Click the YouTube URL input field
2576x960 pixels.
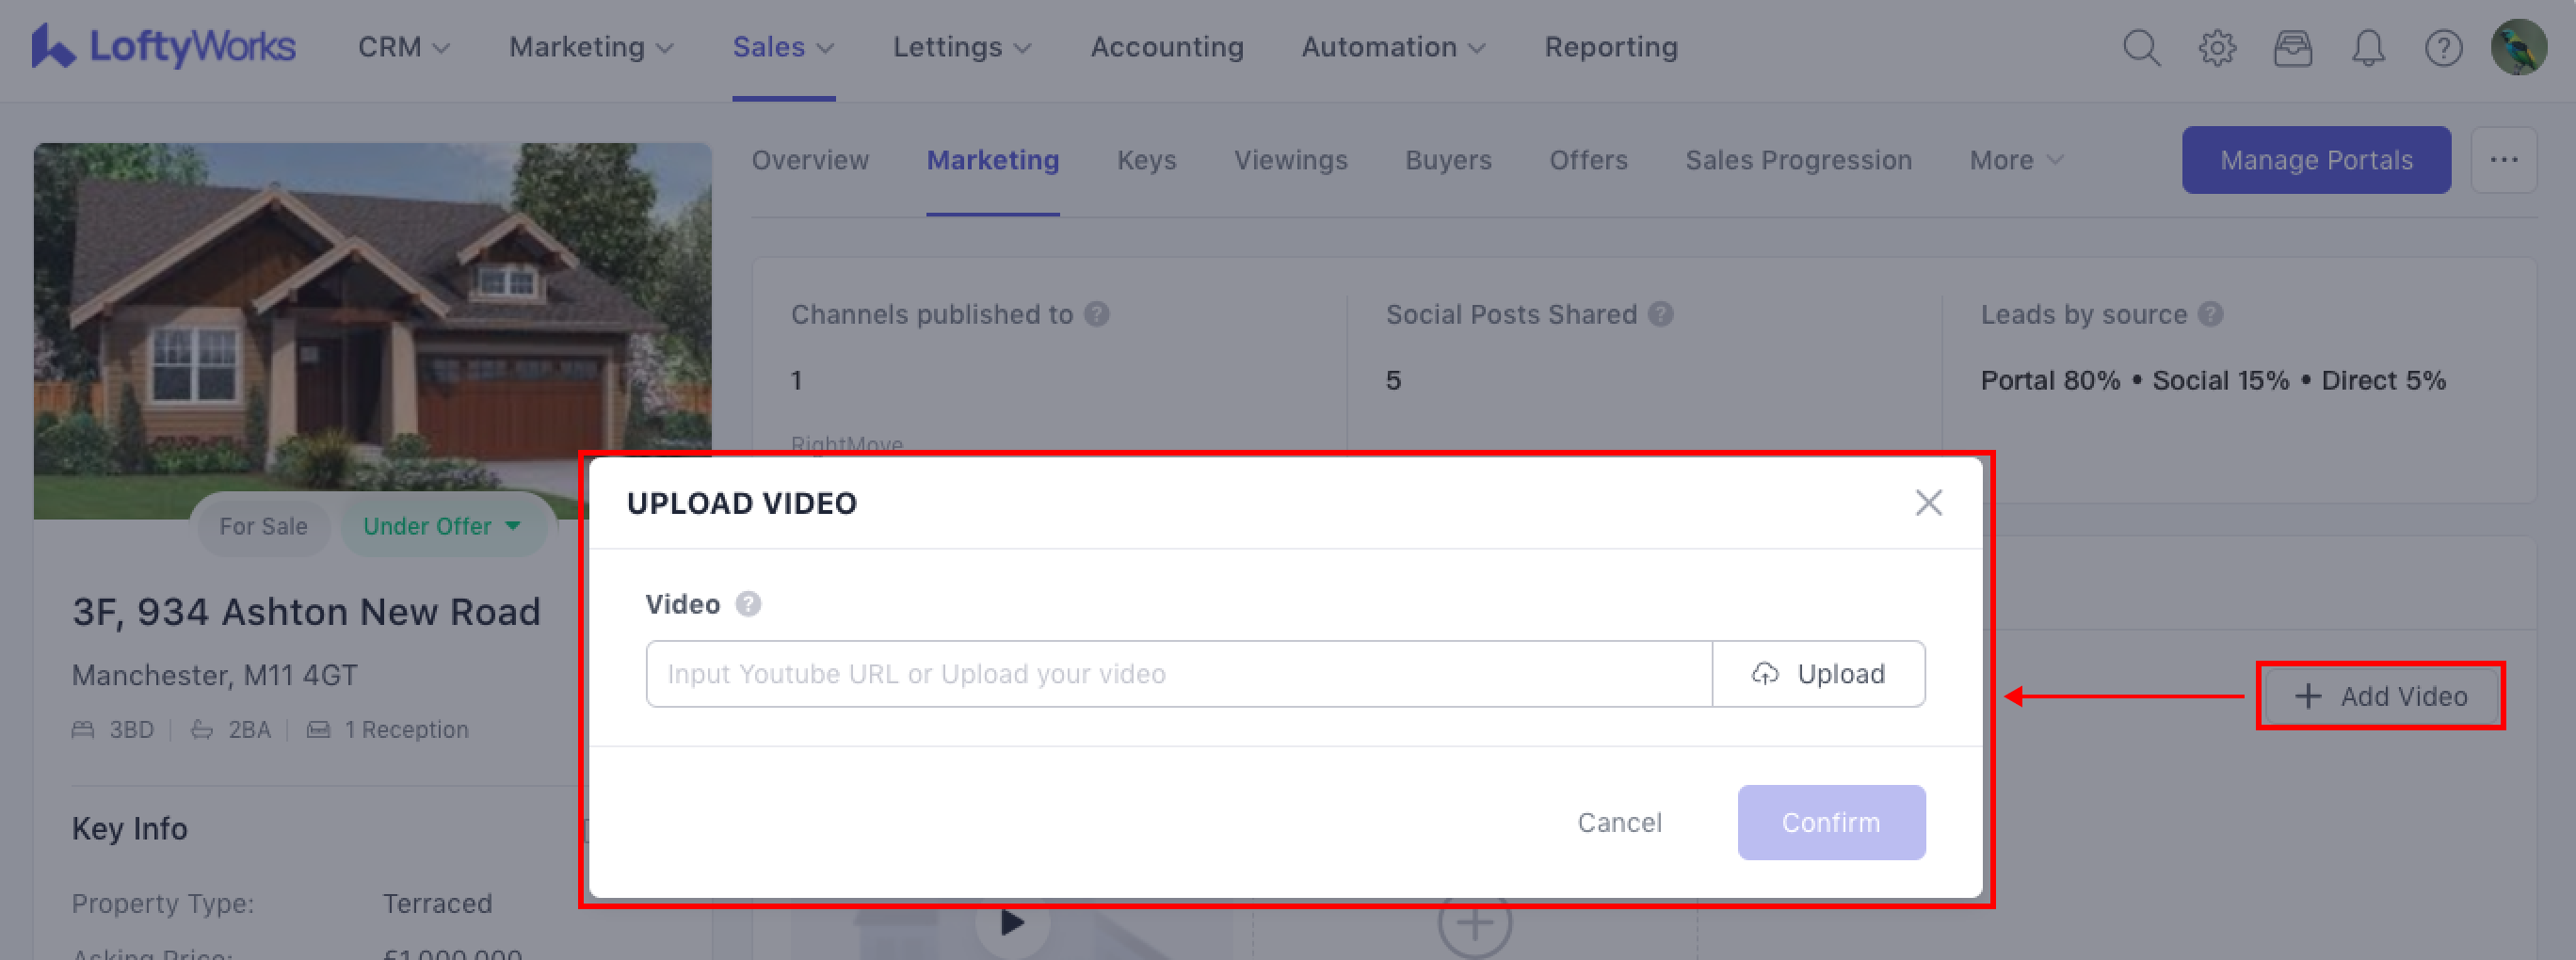click(x=1178, y=673)
